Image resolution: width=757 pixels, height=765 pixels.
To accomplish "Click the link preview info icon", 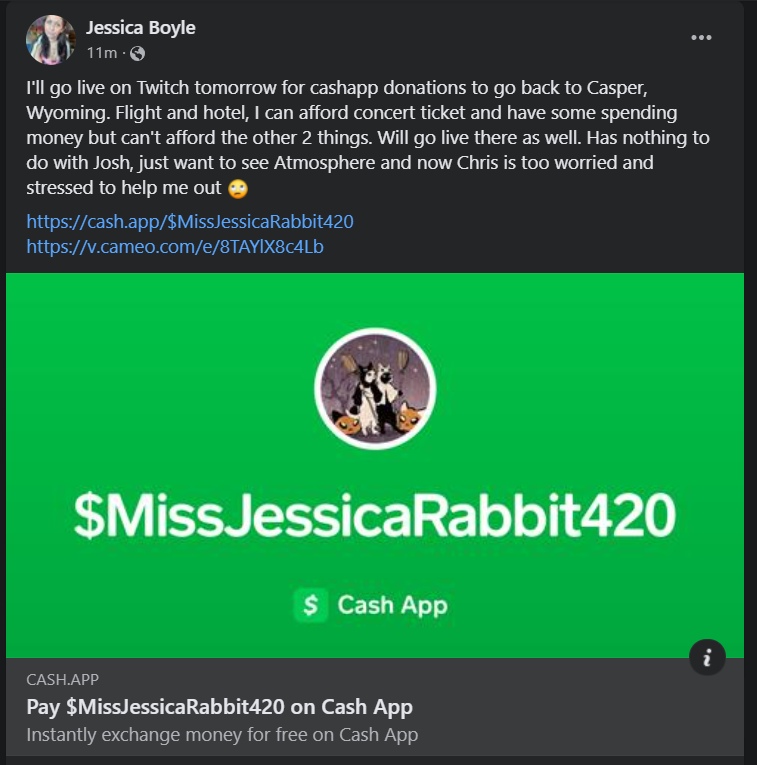I will click(x=707, y=657).
